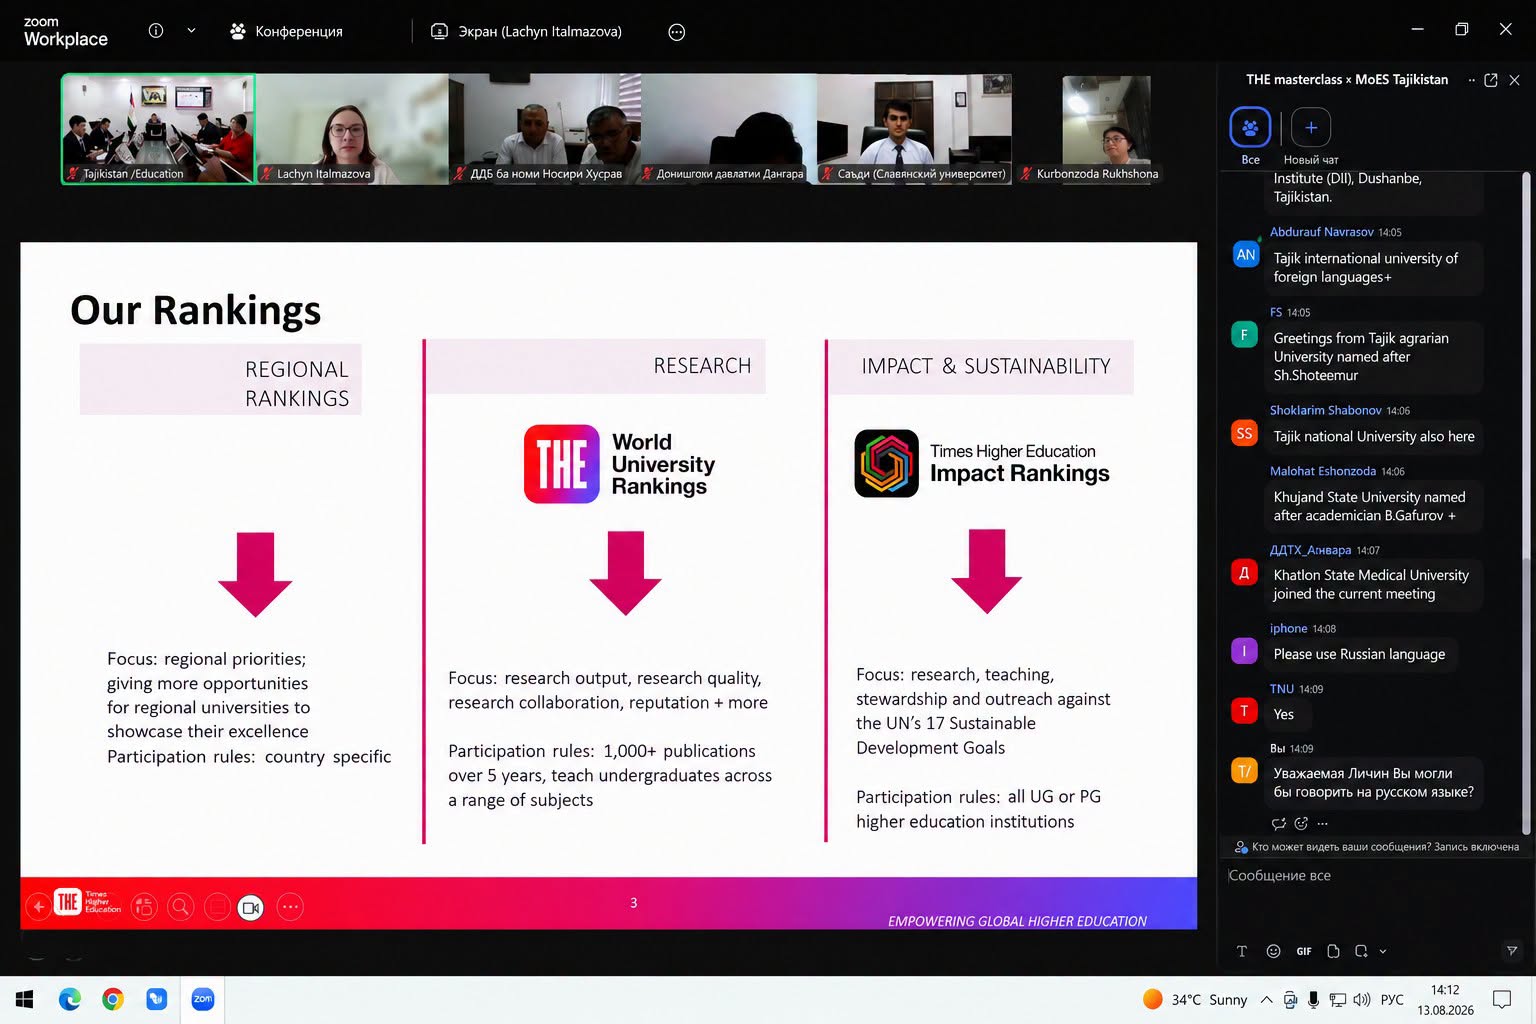Open the clock and date flyout
Screen dimensions: 1536x1024
(1445, 999)
